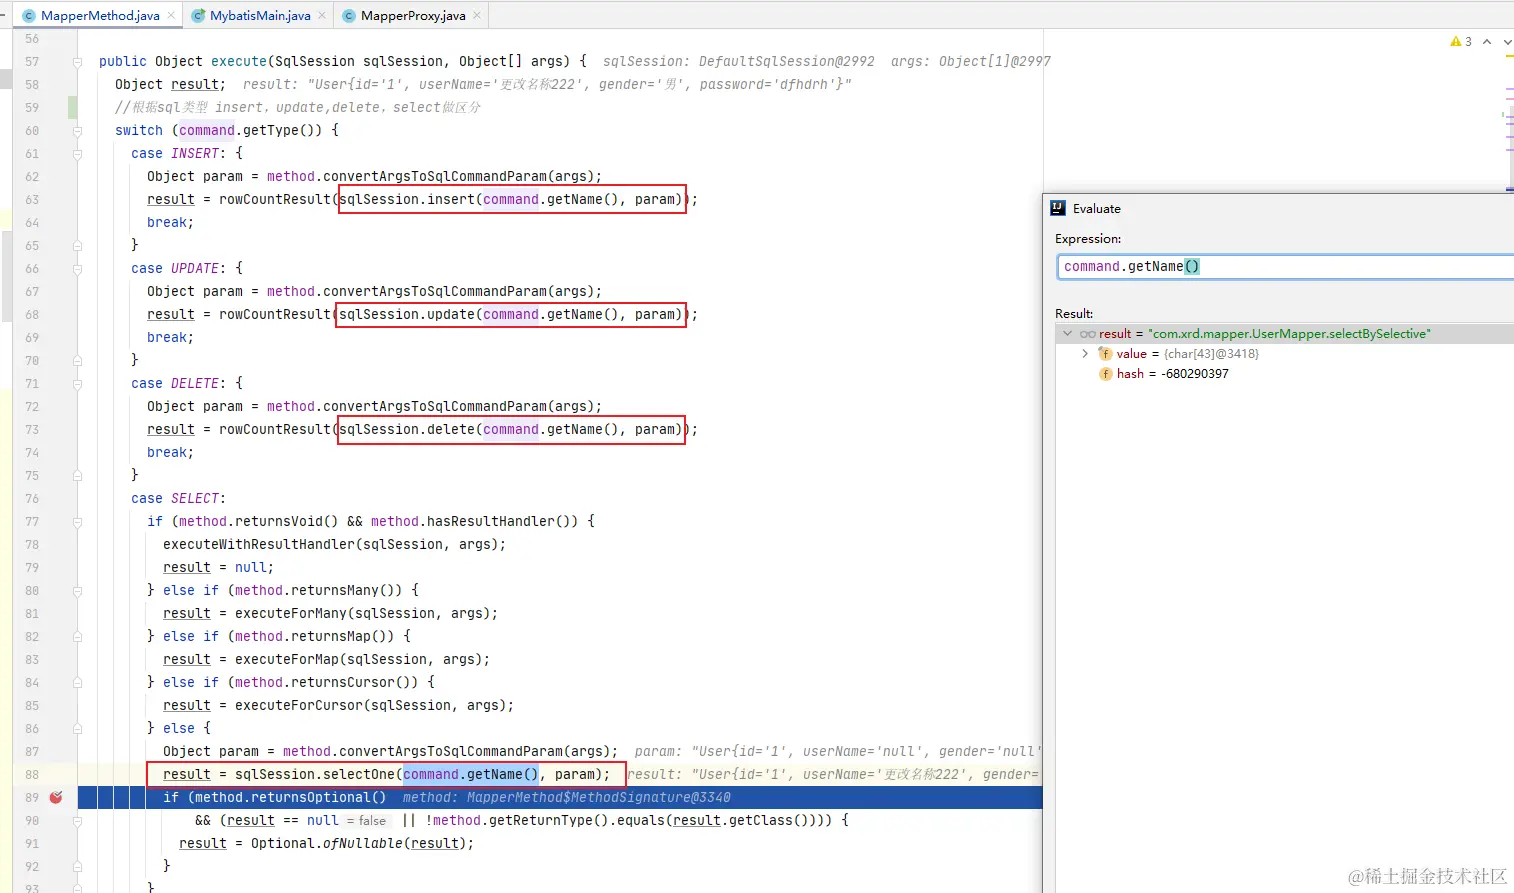1514x893 pixels.
Task: Fold the switch block at line 60
Action: click(x=77, y=130)
